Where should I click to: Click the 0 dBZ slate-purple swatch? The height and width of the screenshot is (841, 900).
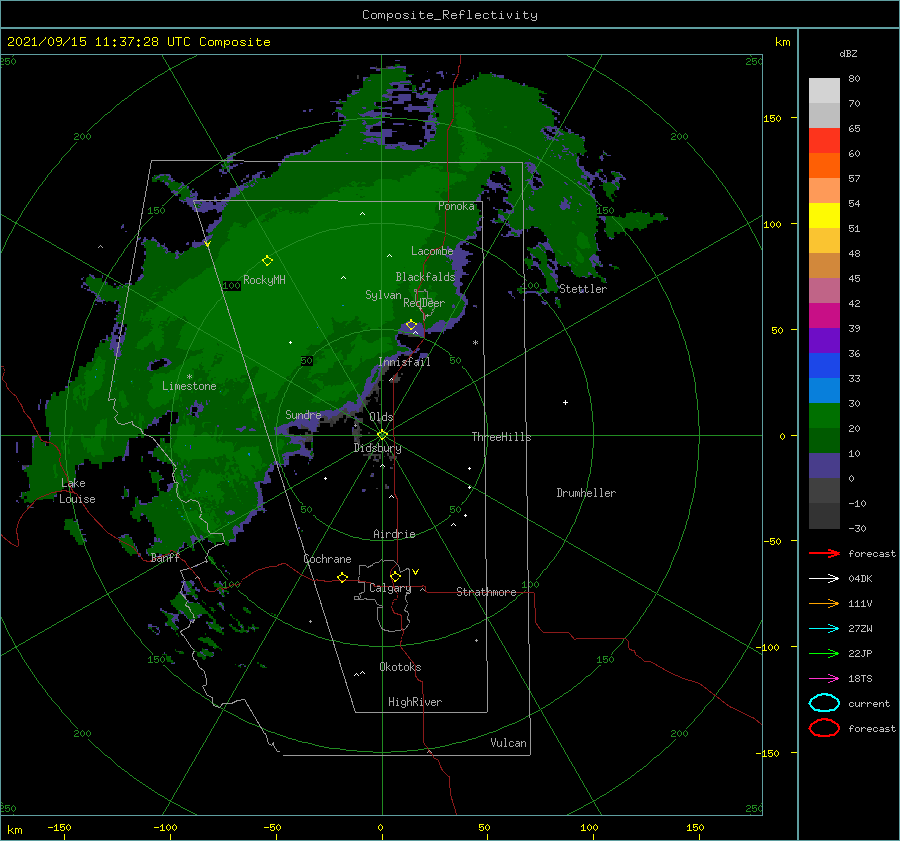[x=824, y=466]
